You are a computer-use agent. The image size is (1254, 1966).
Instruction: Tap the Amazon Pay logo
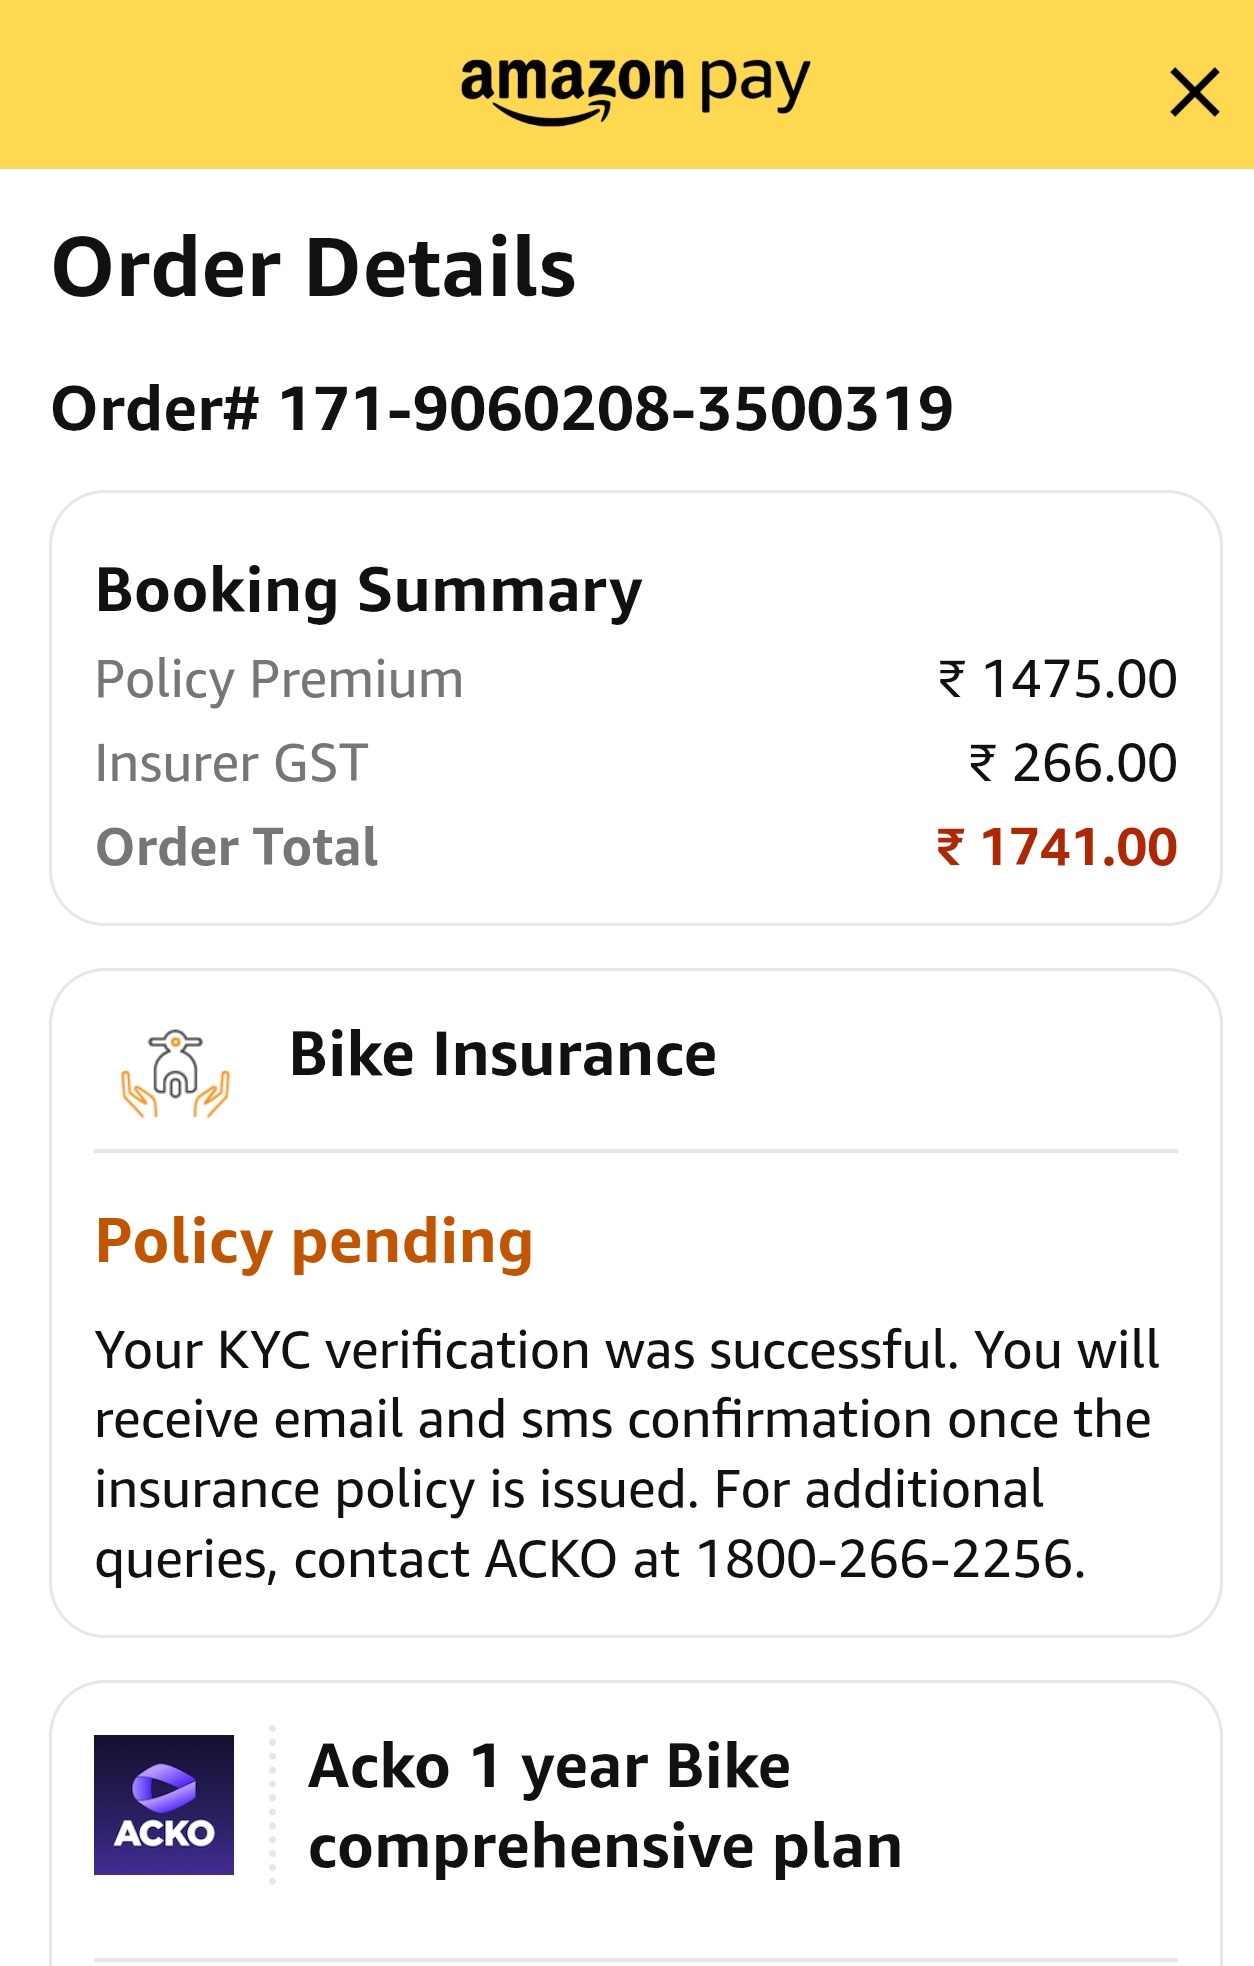click(x=634, y=86)
